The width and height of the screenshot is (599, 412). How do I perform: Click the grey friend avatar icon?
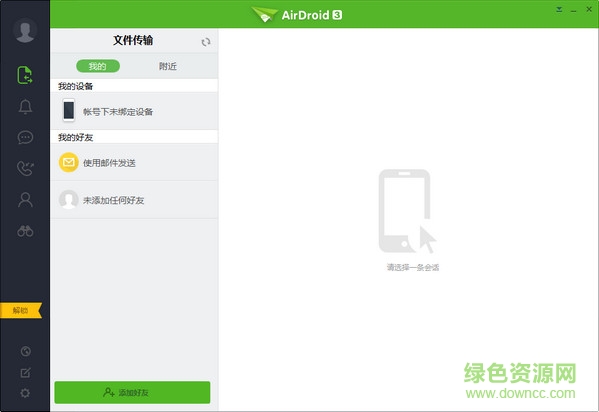tap(69, 200)
